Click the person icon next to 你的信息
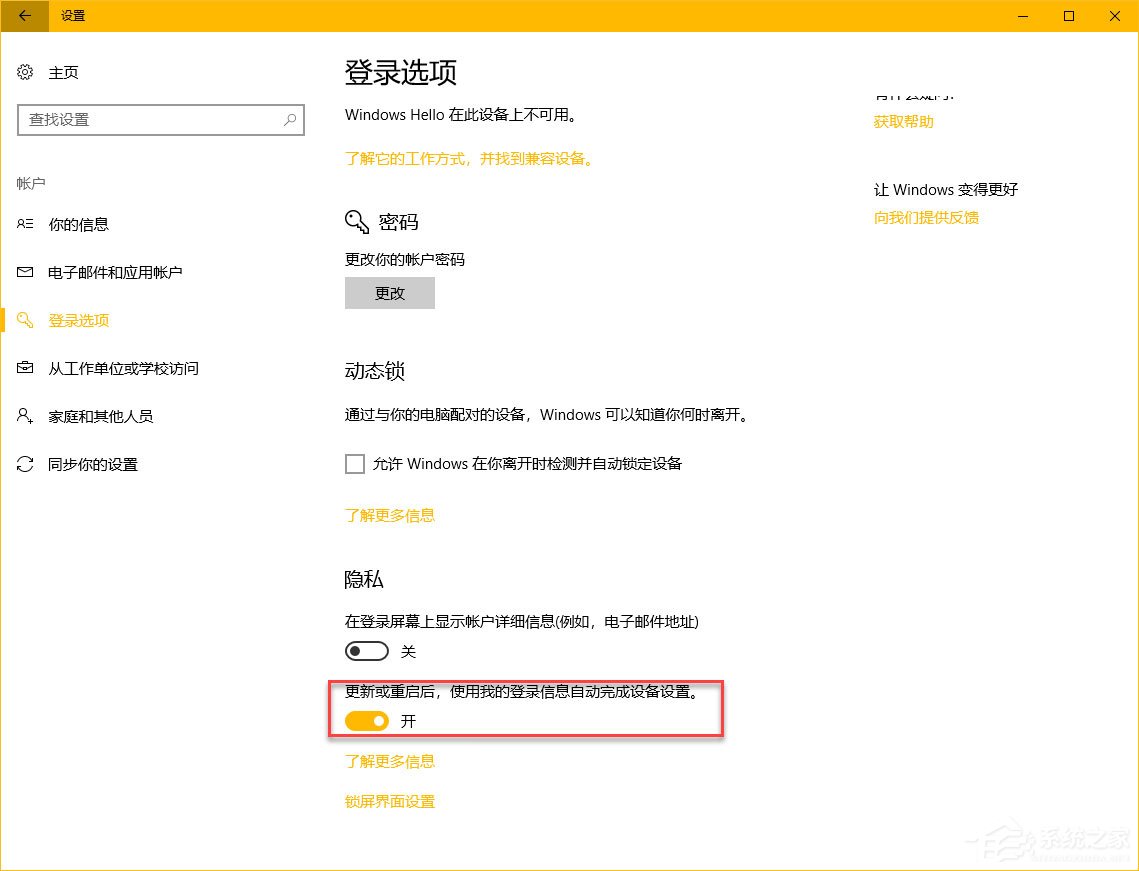 pos(24,224)
